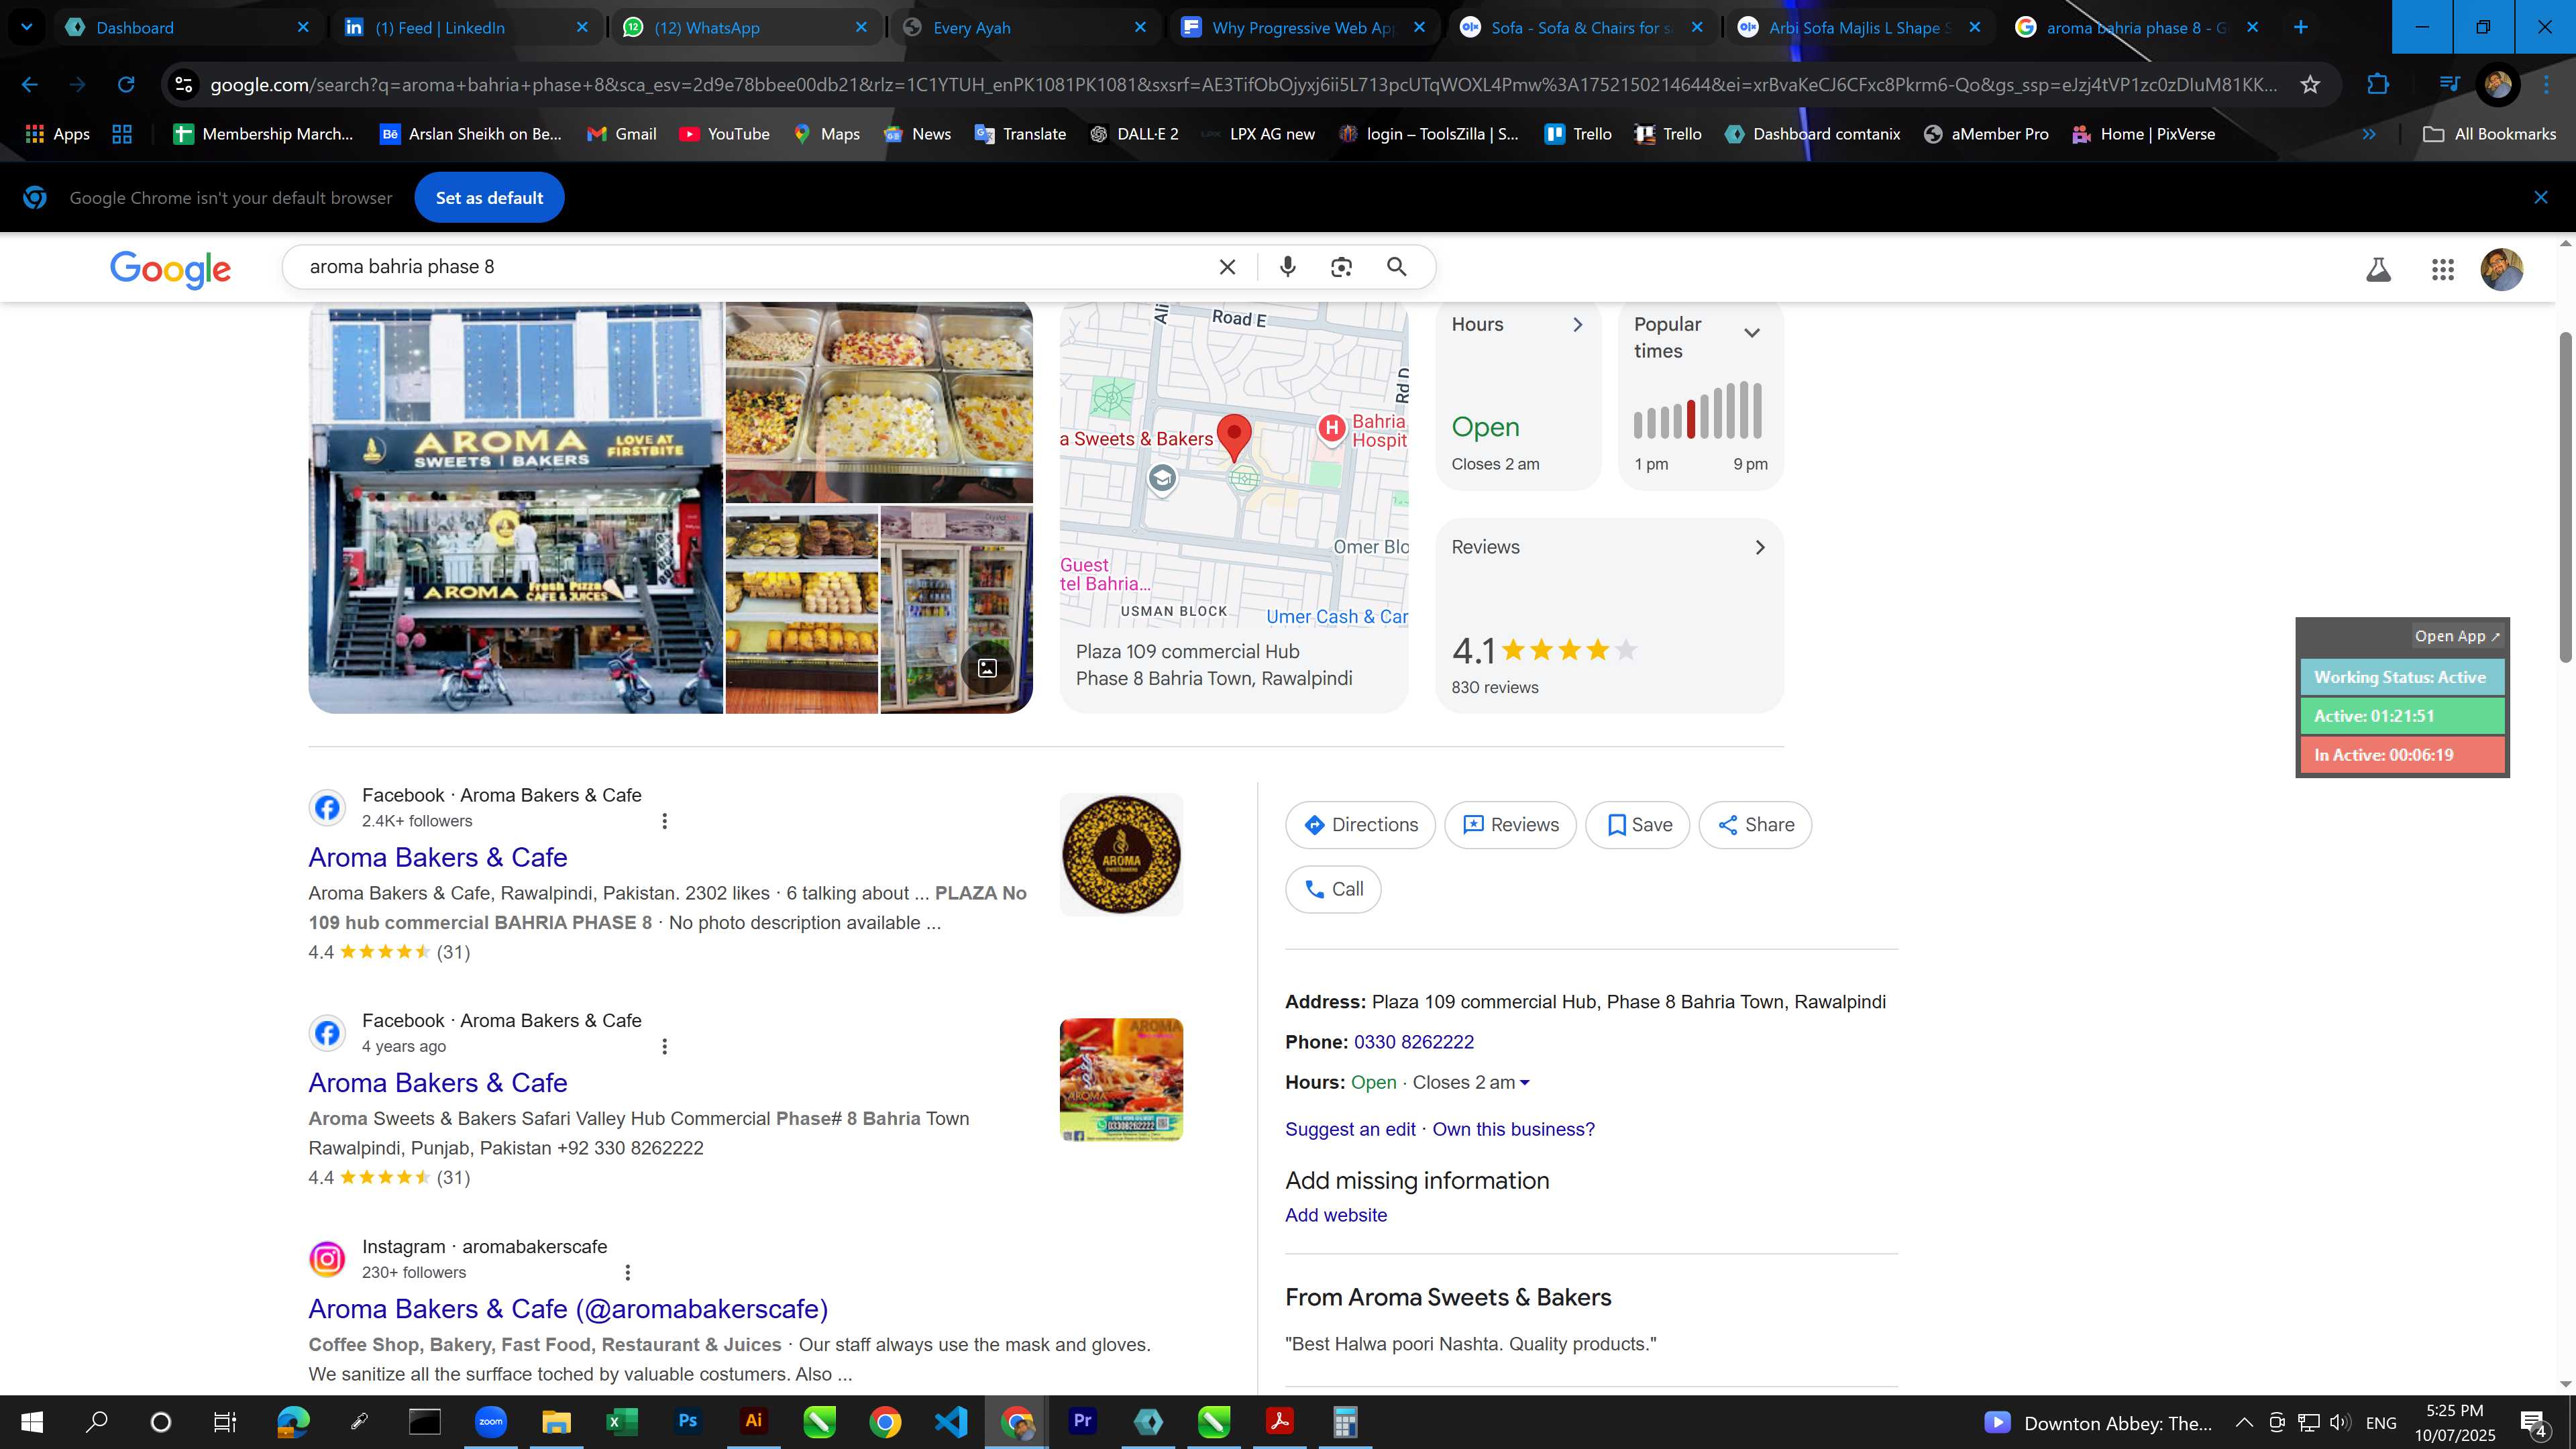Viewport: 2576px width, 1449px height.
Task: Expand Hours card arrow
Action: [x=1577, y=325]
